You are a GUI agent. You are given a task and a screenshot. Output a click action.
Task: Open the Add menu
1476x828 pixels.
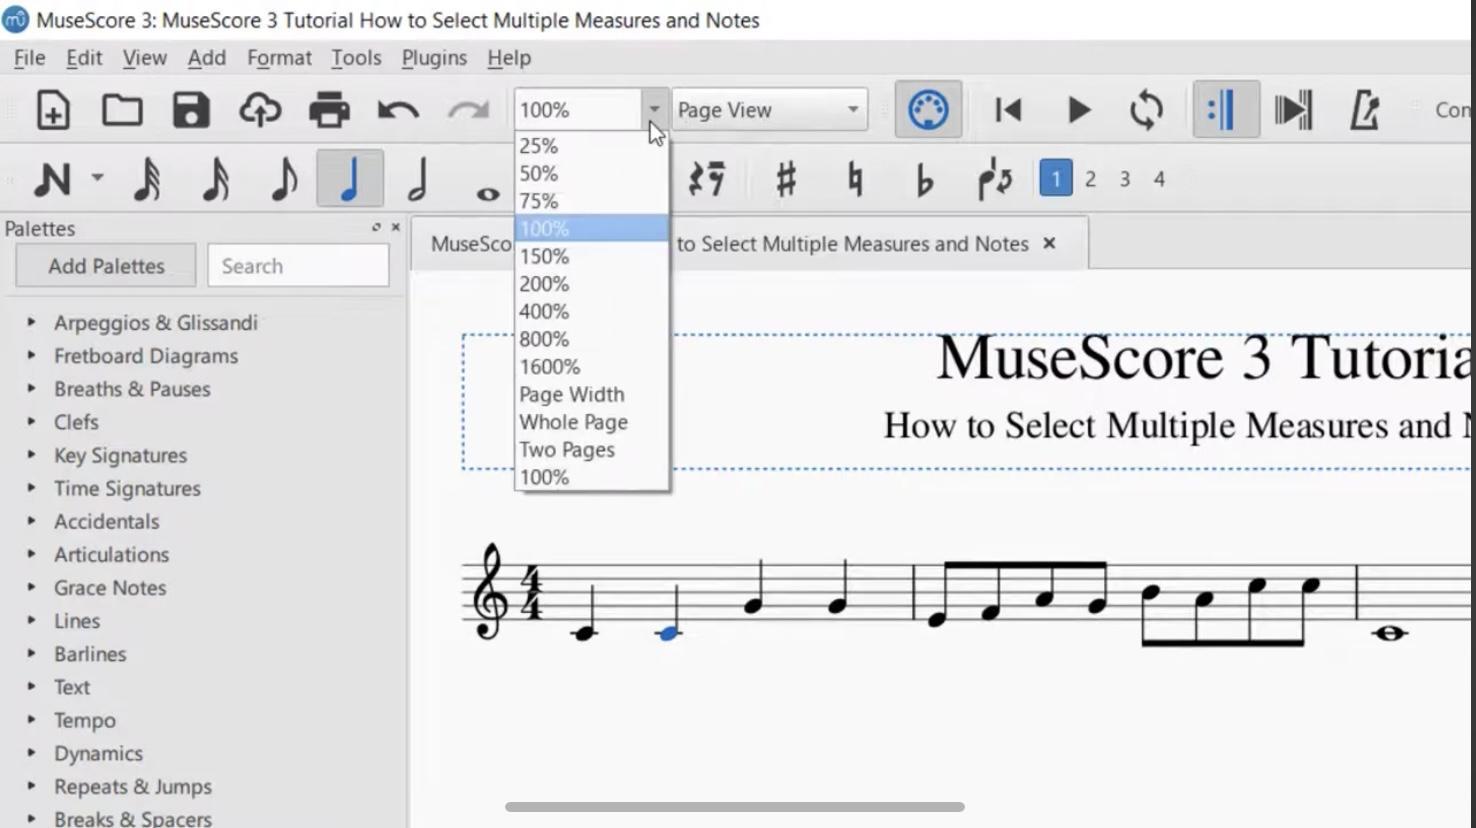(x=207, y=58)
